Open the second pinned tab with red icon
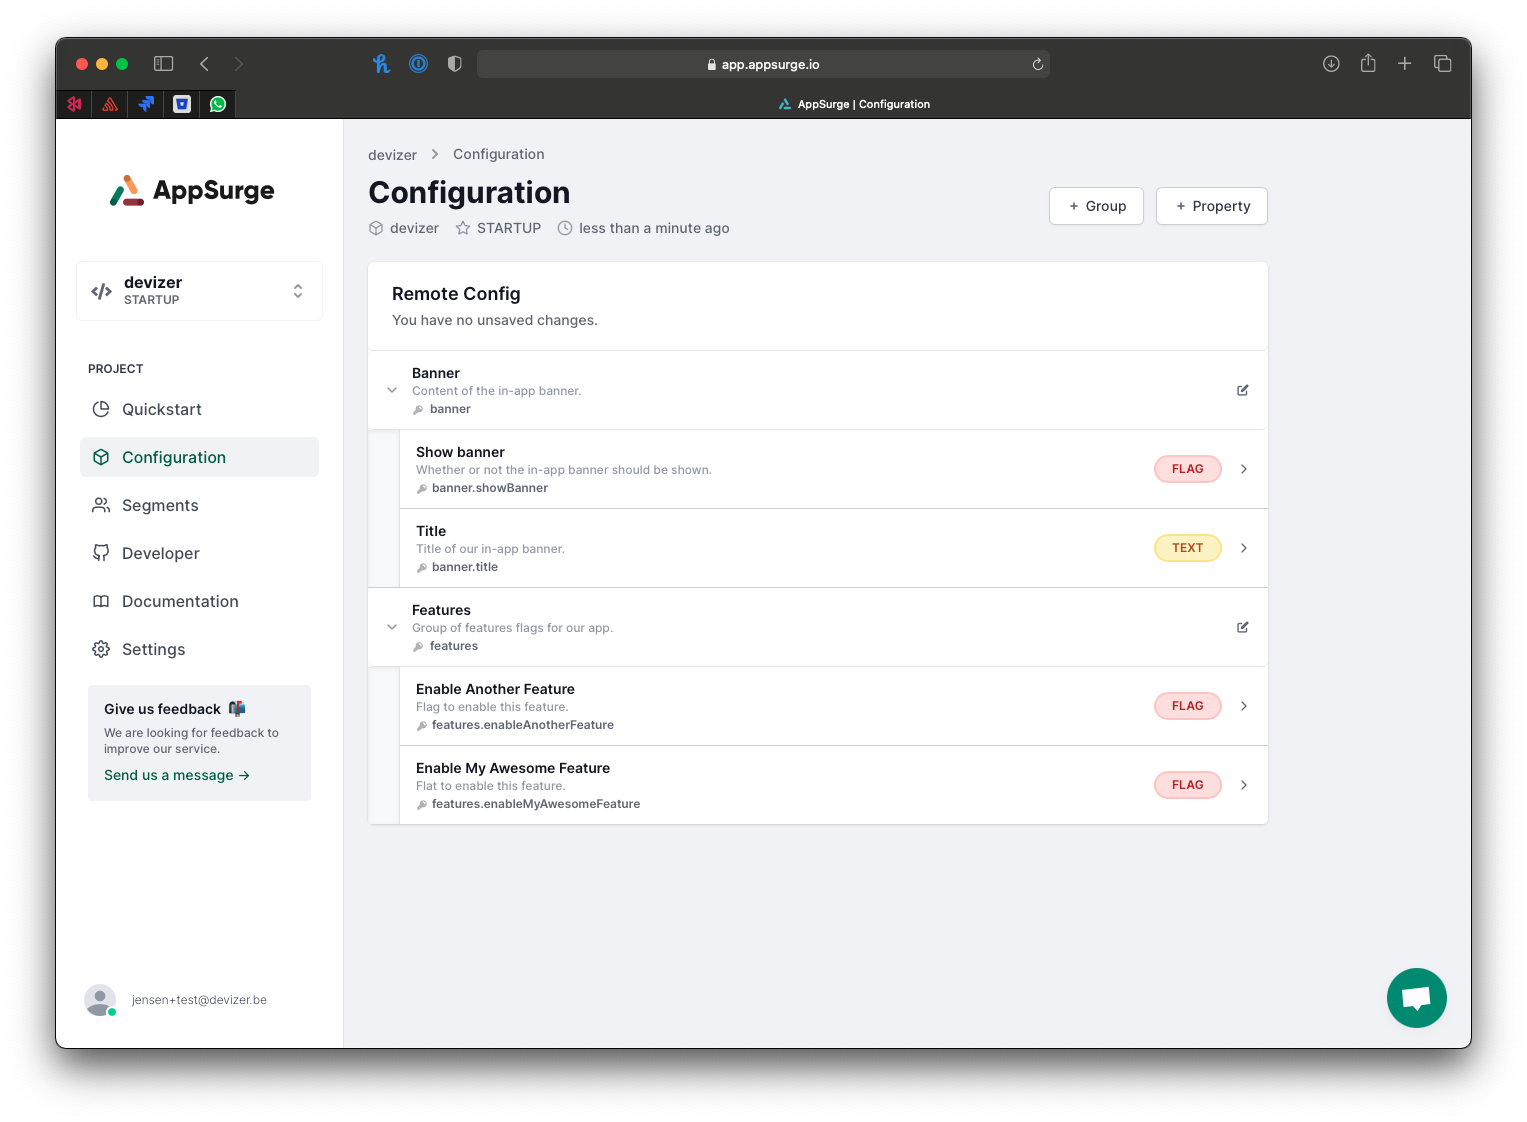Image resolution: width=1527 pixels, height=1122 pixels. click(110, 104)
